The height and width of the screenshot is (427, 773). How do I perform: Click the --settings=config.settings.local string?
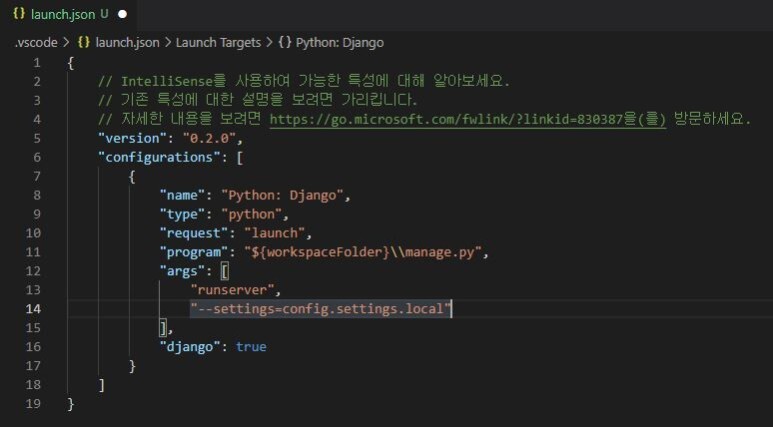tap(321, 309)
